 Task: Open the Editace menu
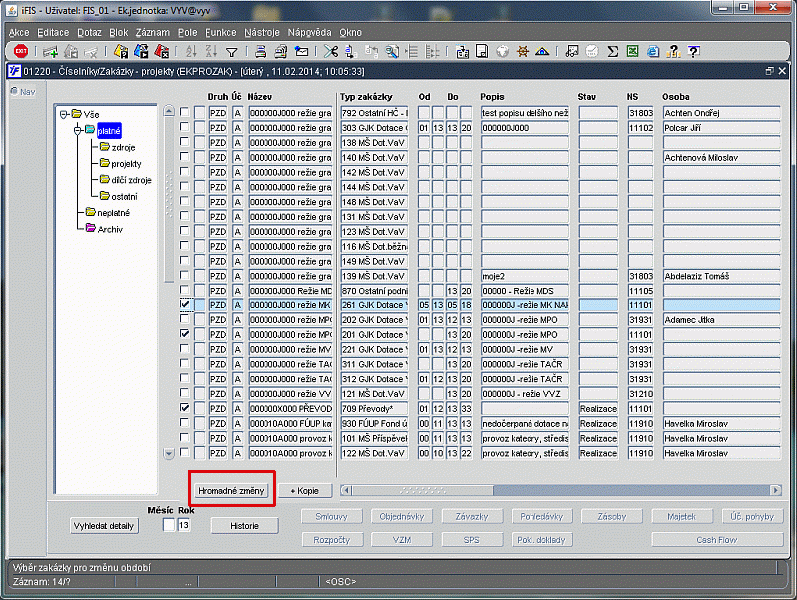tap(53, 33)
